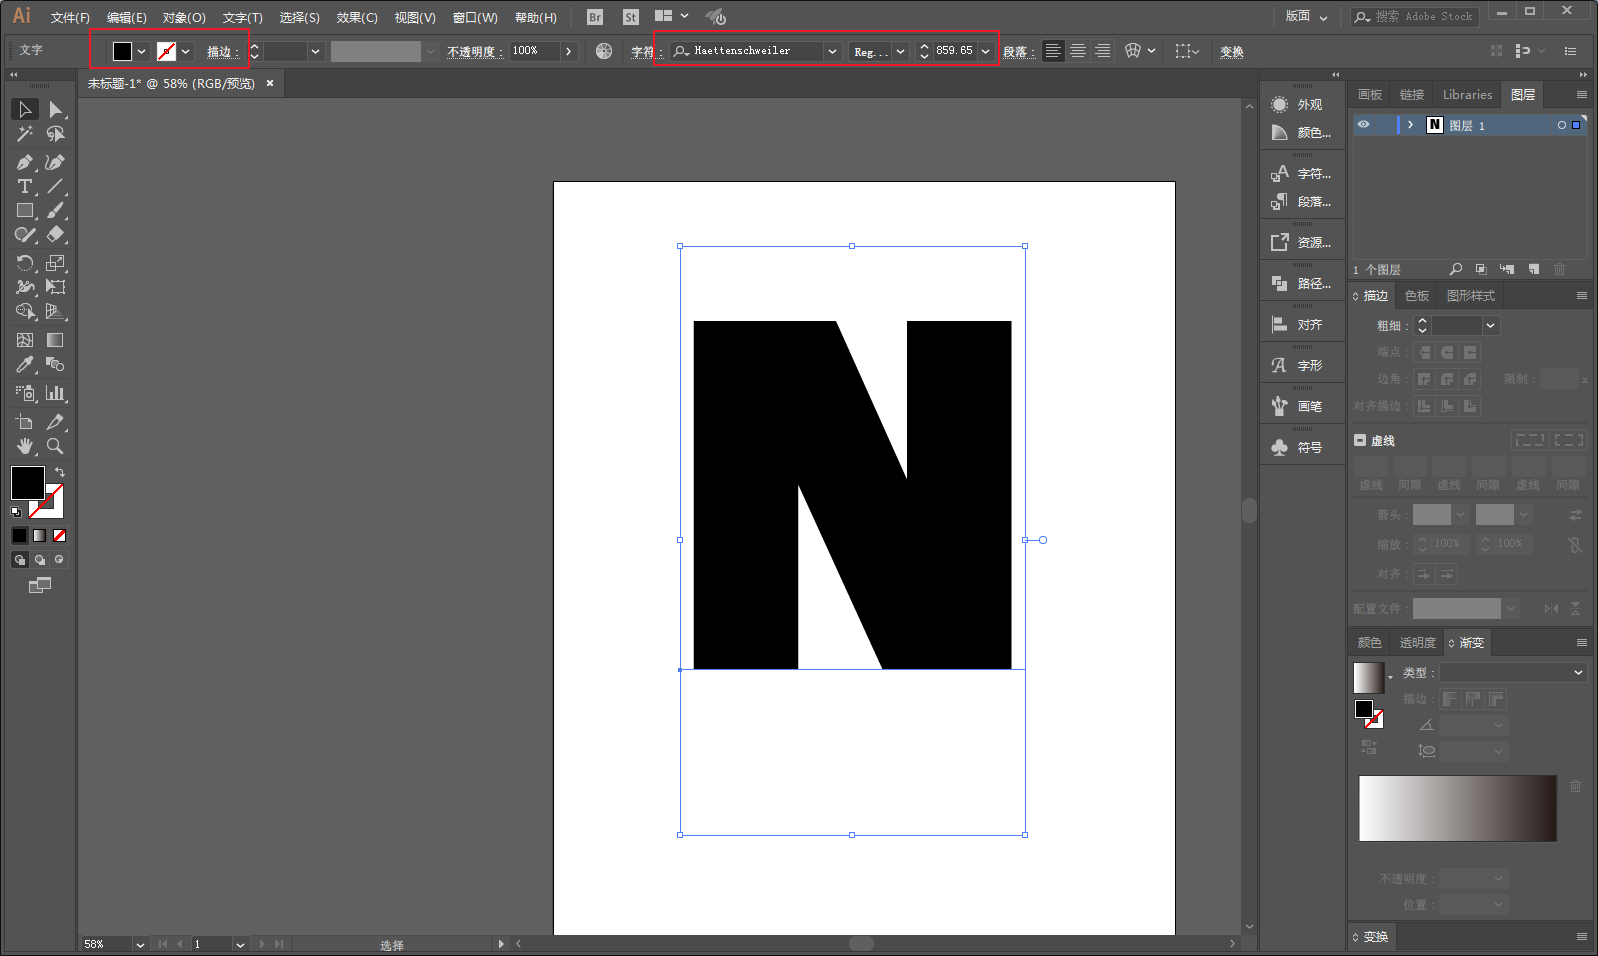Activate the Artboard tool
Viewport: 1598px width, 956px height.
(x=25, y=422)
